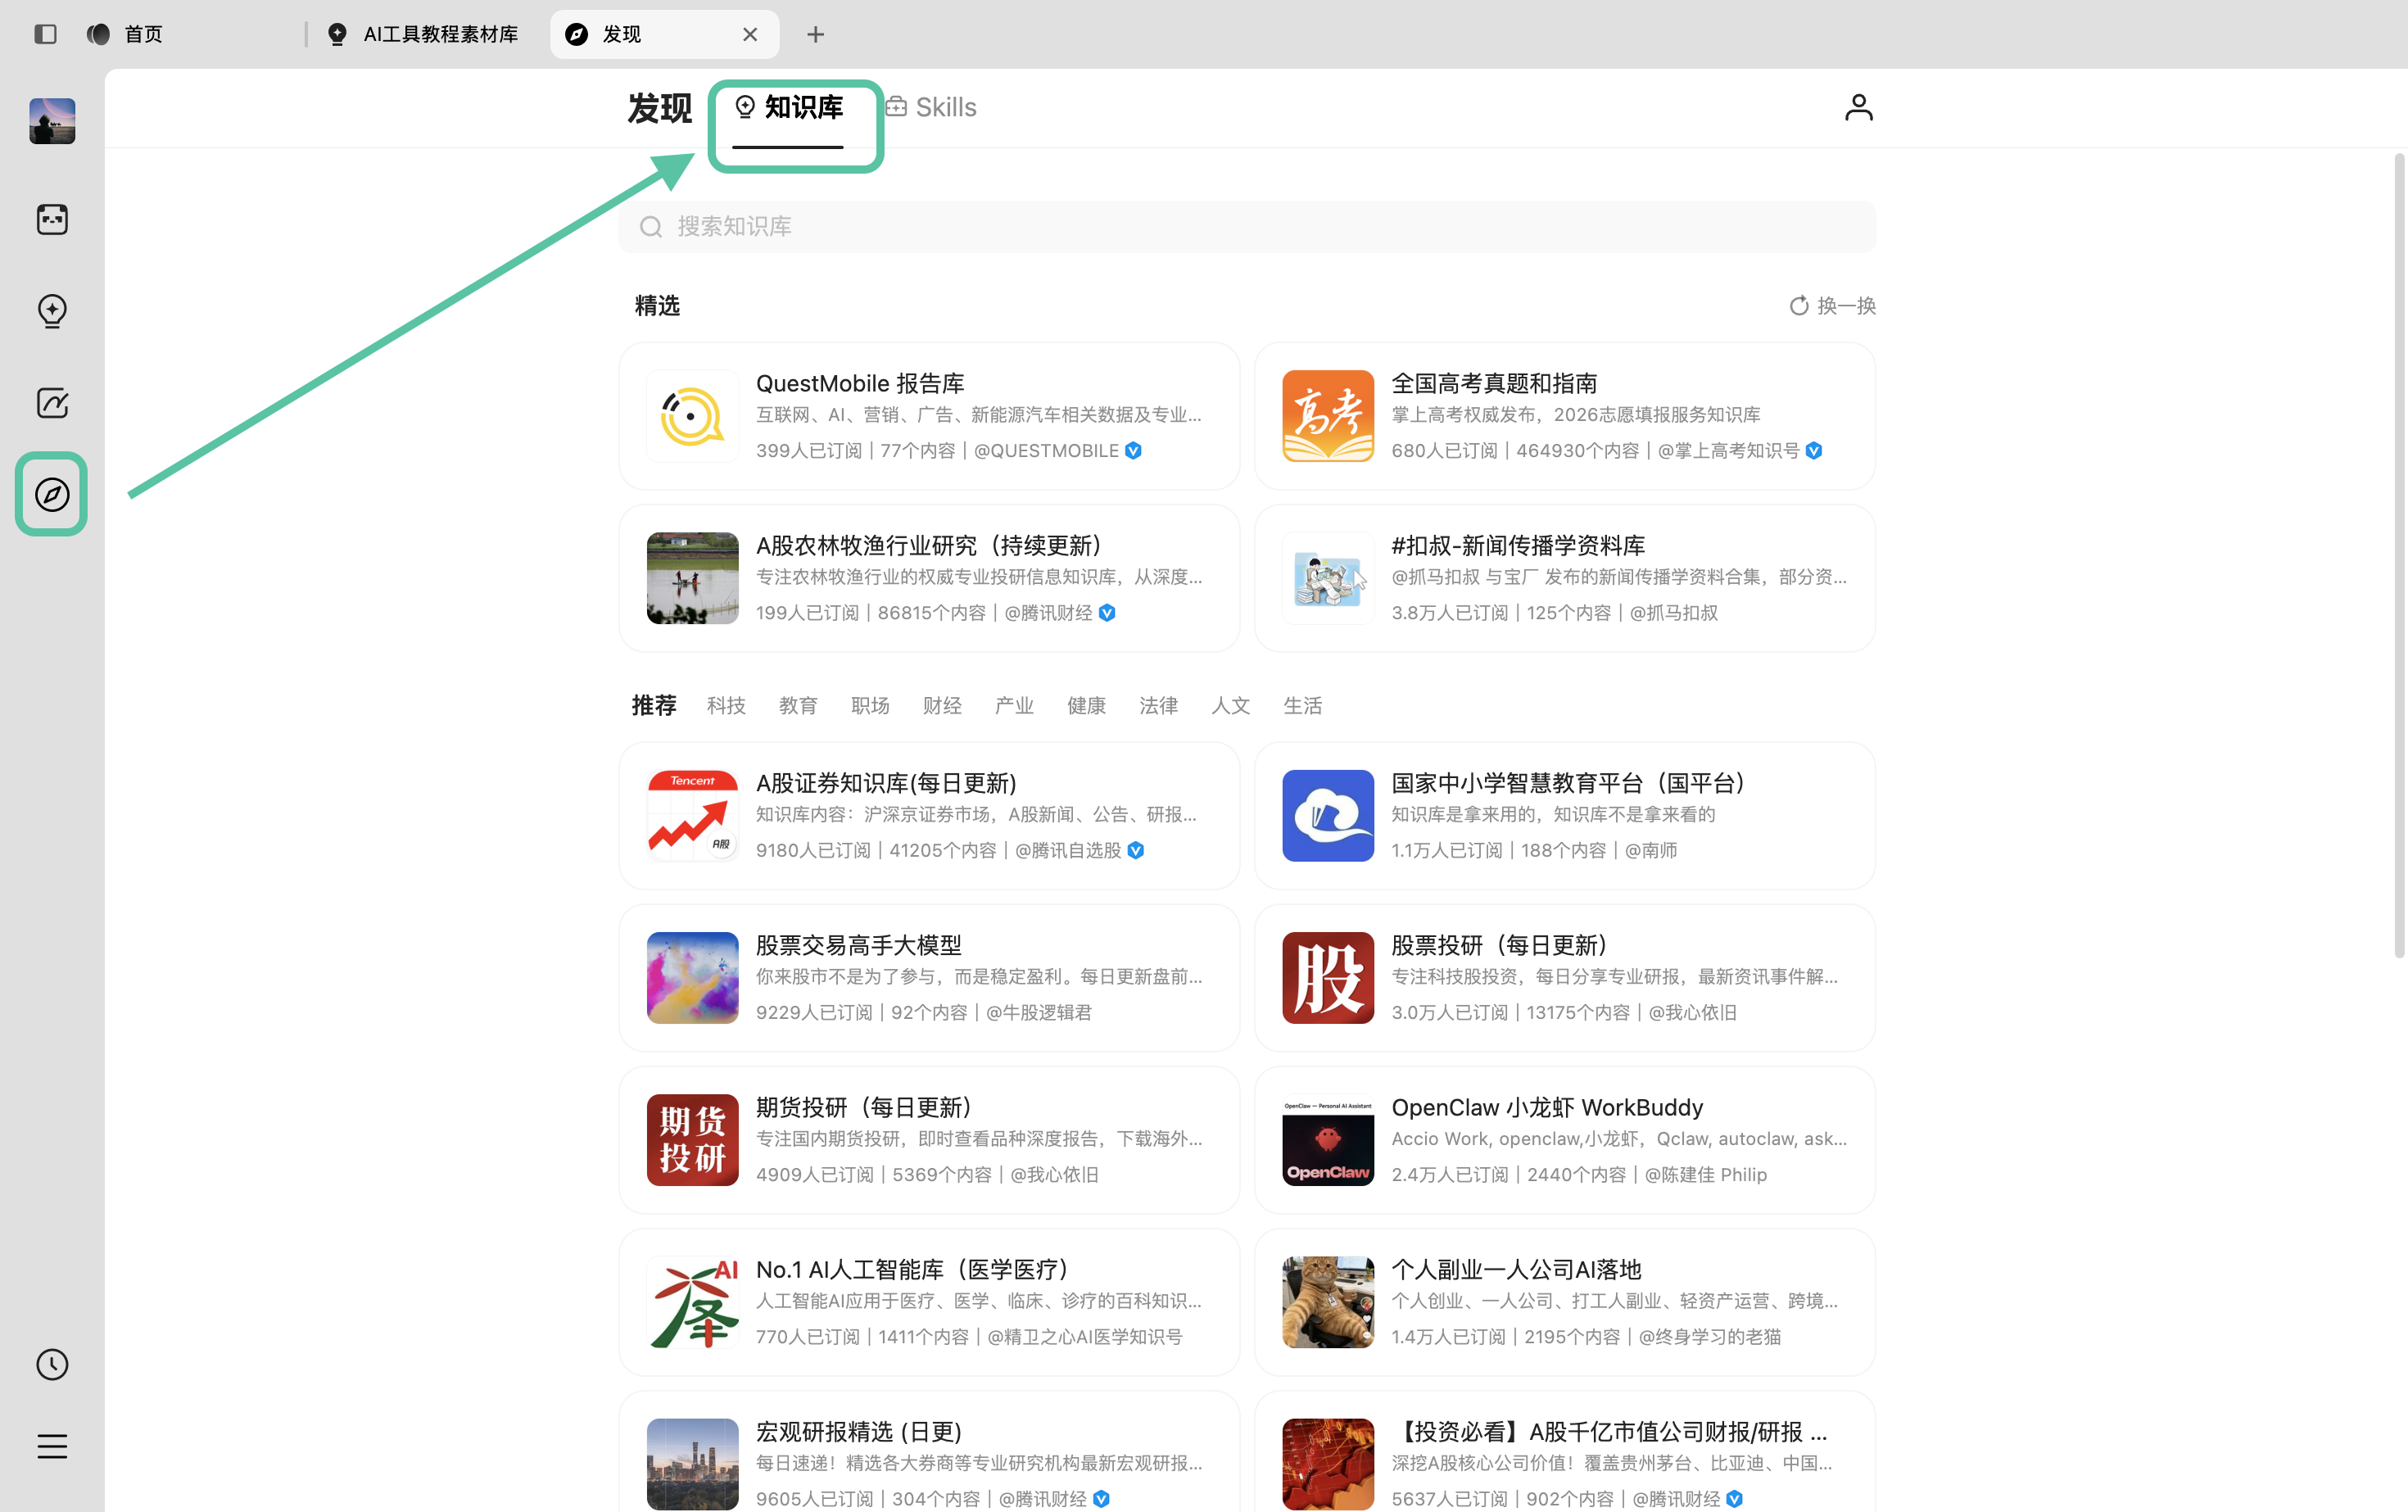Screen dimensions: 2408x1512
Task: Open 个人副业一人公司AI落地 title
Action: pyautogui.click(x=1516, y=1270)
